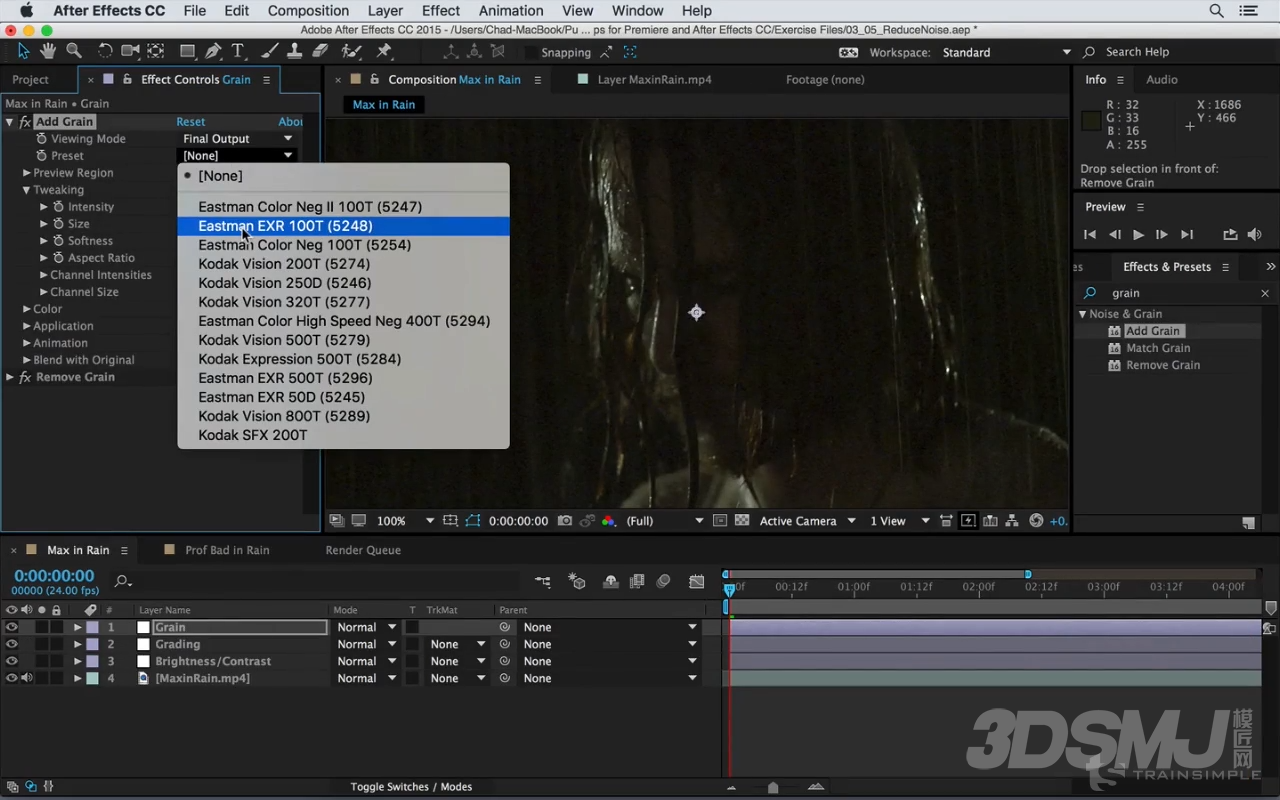This screenshot has width=1280, height=800.
Task: Click the current time indicator in timeline
Action: (729, 589)
